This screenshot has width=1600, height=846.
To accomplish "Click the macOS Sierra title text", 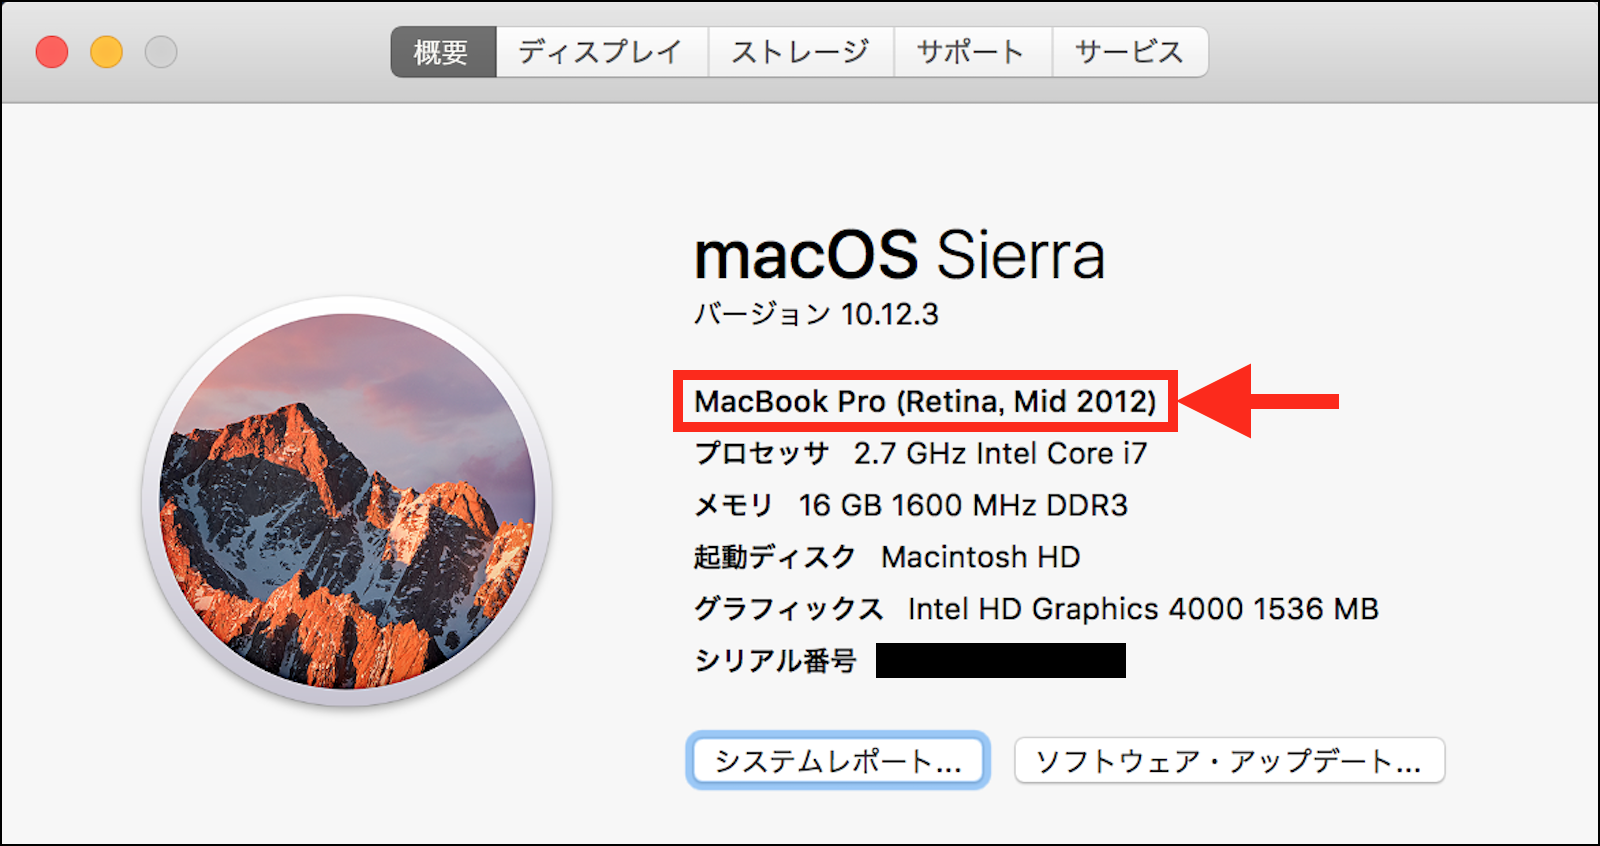I will point(900,255).
